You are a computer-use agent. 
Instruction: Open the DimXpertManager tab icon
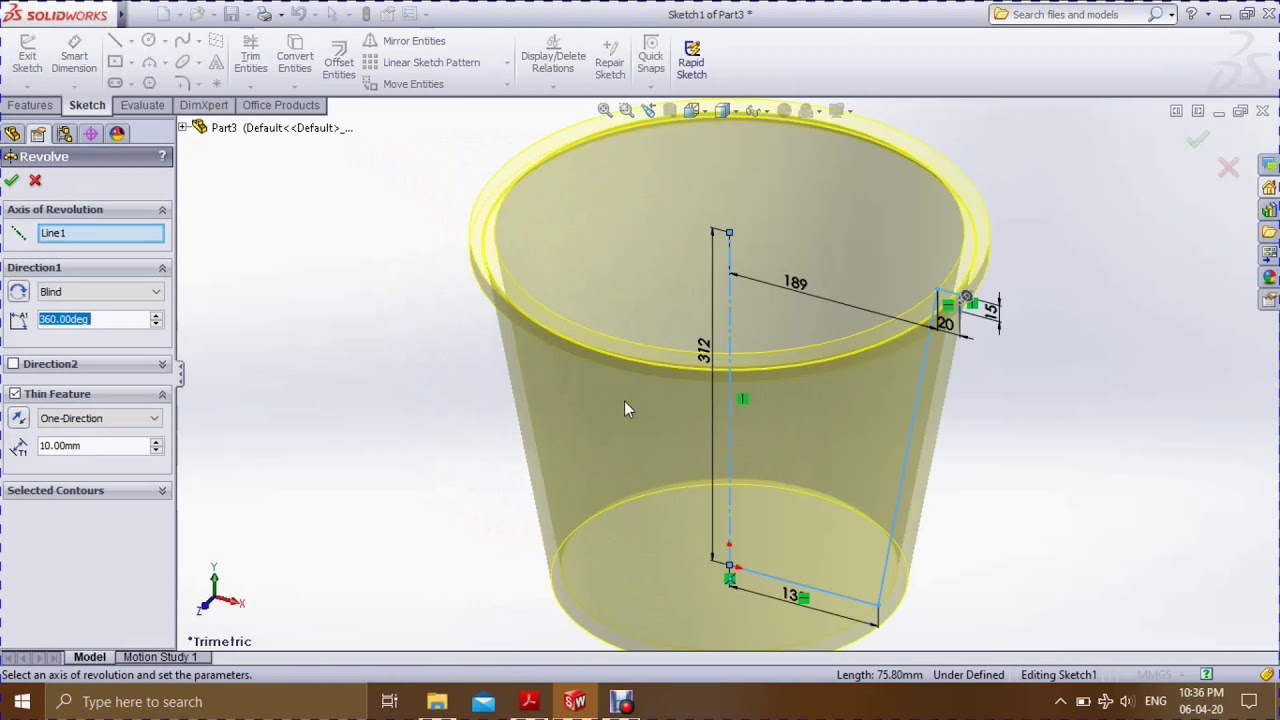point(90,134)
